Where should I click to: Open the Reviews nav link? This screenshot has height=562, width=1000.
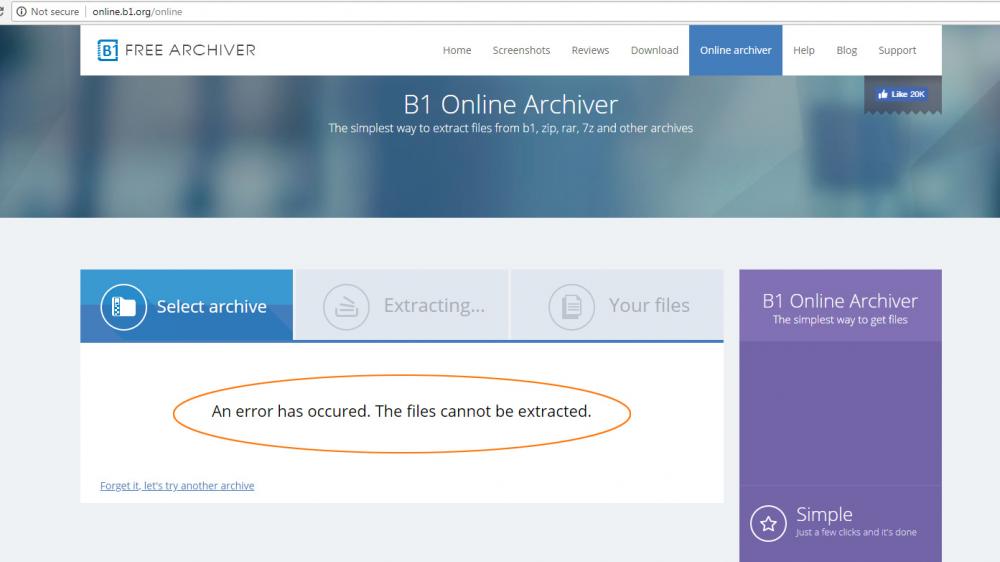click(590, 50)
